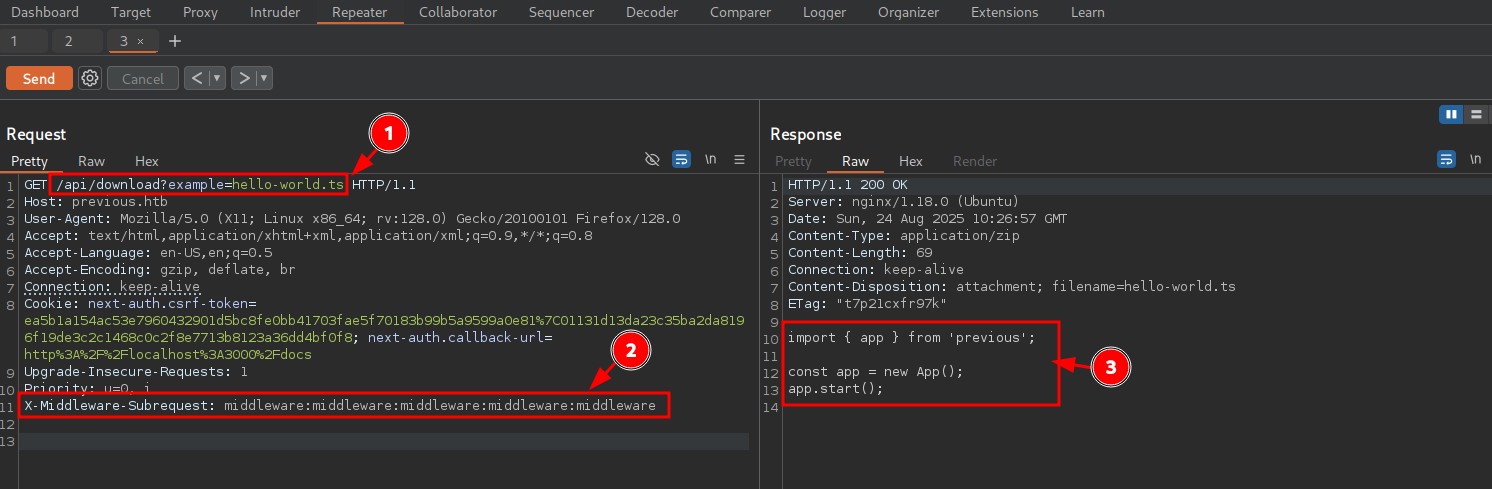Toggle line wrap in Response viewer
1492x489 pixels.
click(1446, 160)
